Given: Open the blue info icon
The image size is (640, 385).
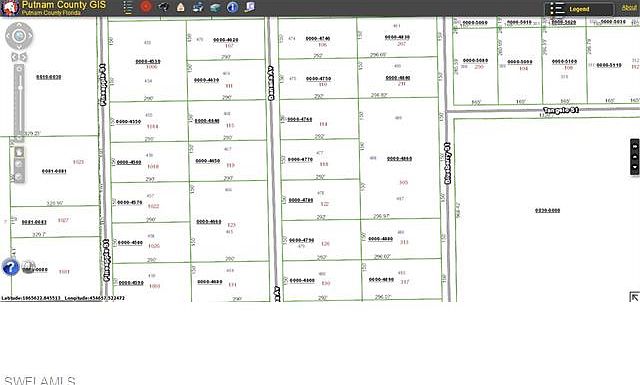Looking at the screenshot, I should (x=232, y=7).
